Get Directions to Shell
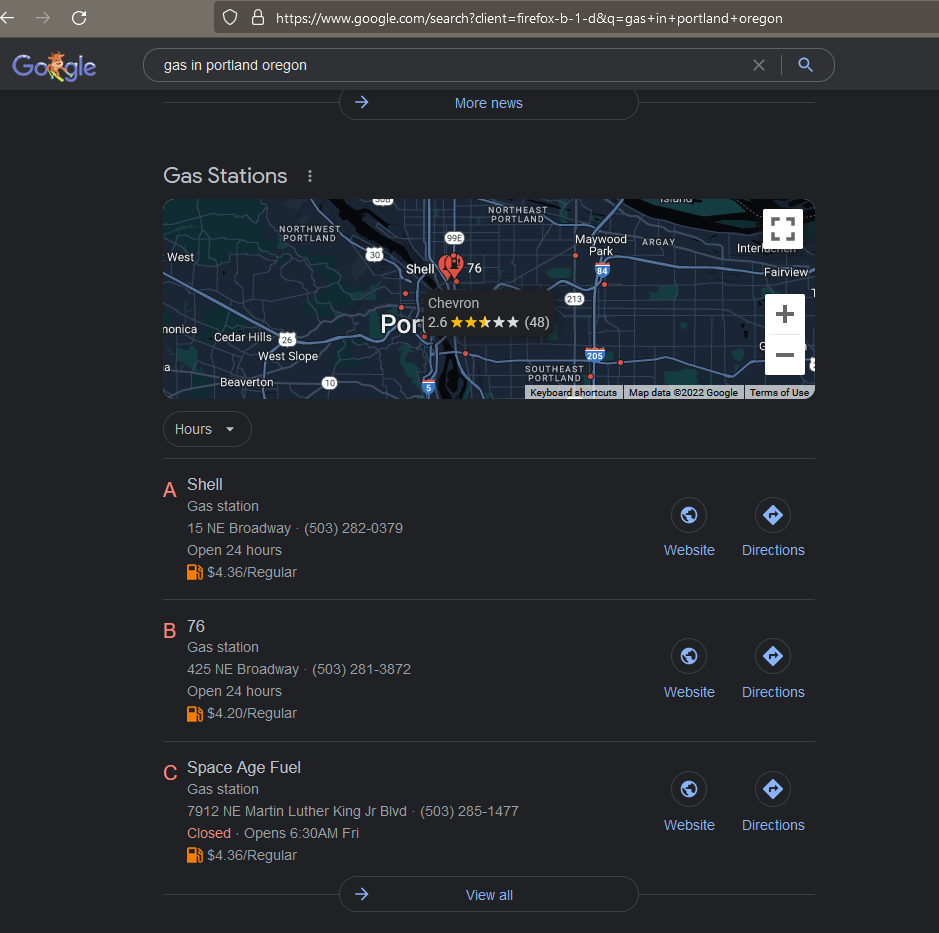This screenshot has width=939, height=933. (773, 515)
